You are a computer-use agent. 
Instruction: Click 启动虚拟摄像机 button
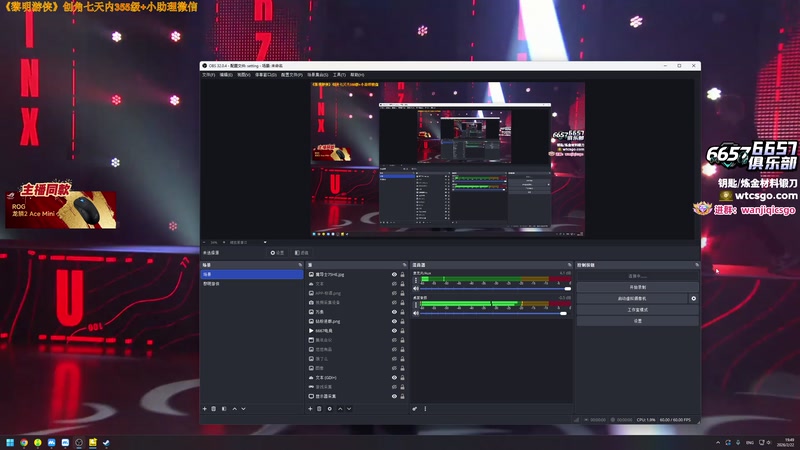point(632,298)
